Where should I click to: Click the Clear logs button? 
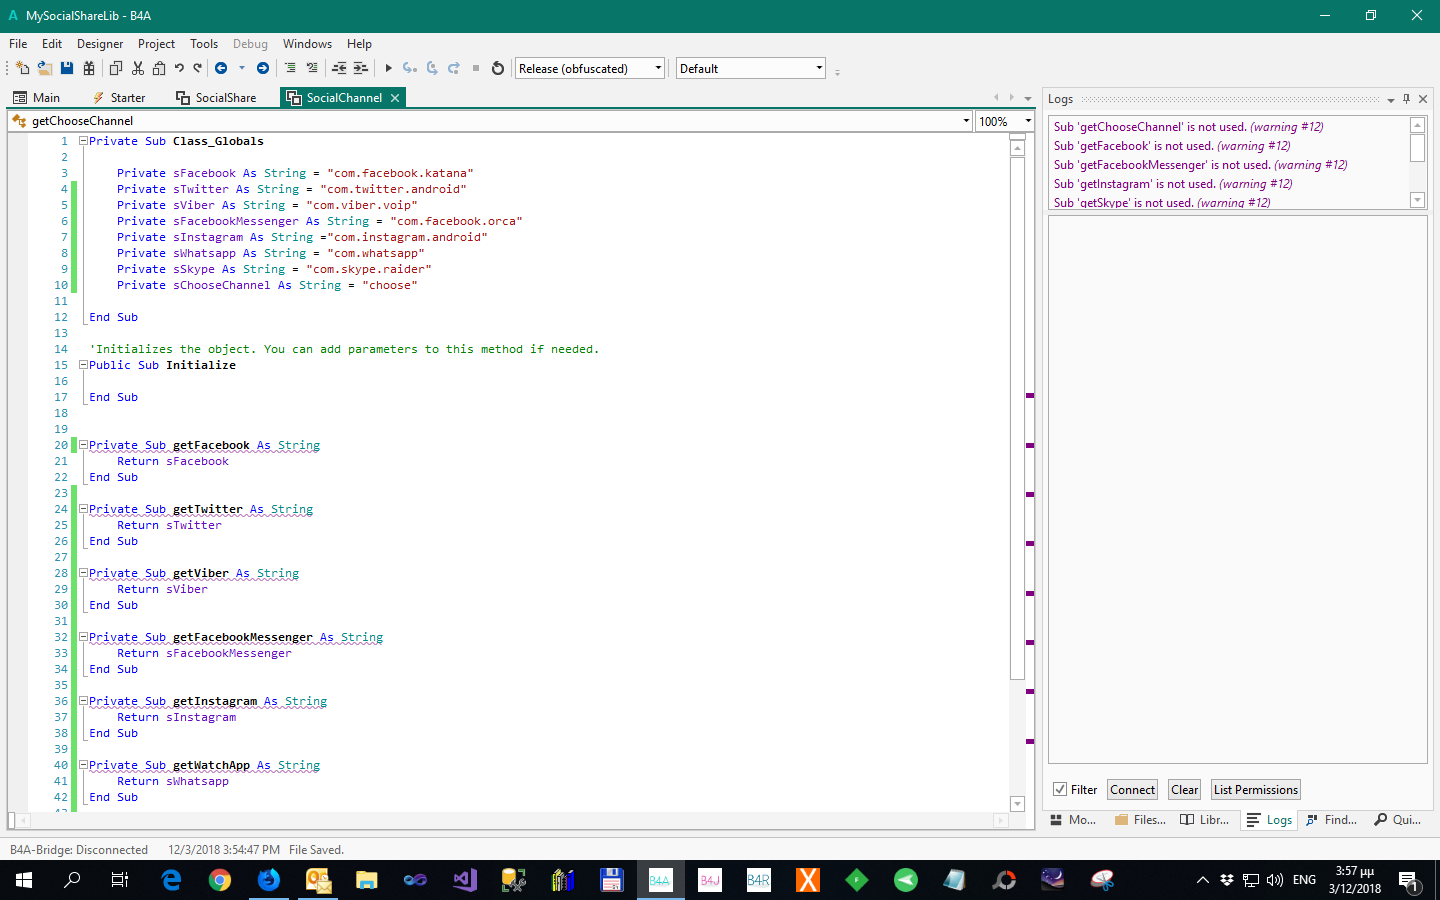(x=1184, y=789)
